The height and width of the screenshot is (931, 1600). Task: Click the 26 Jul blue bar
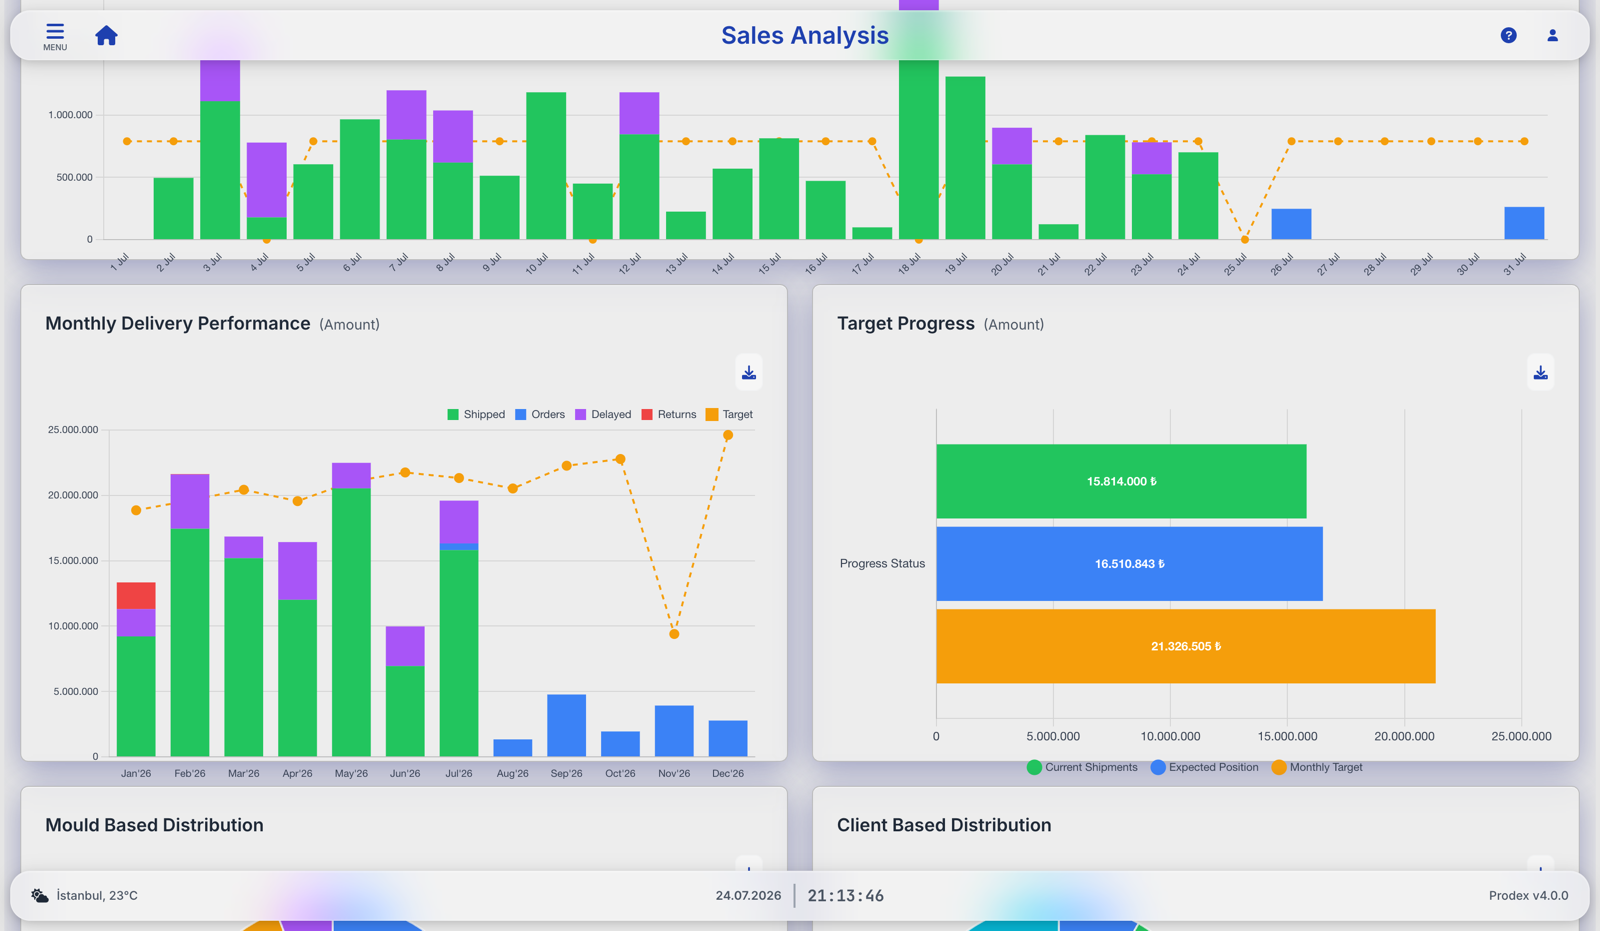click(1291, 224)
